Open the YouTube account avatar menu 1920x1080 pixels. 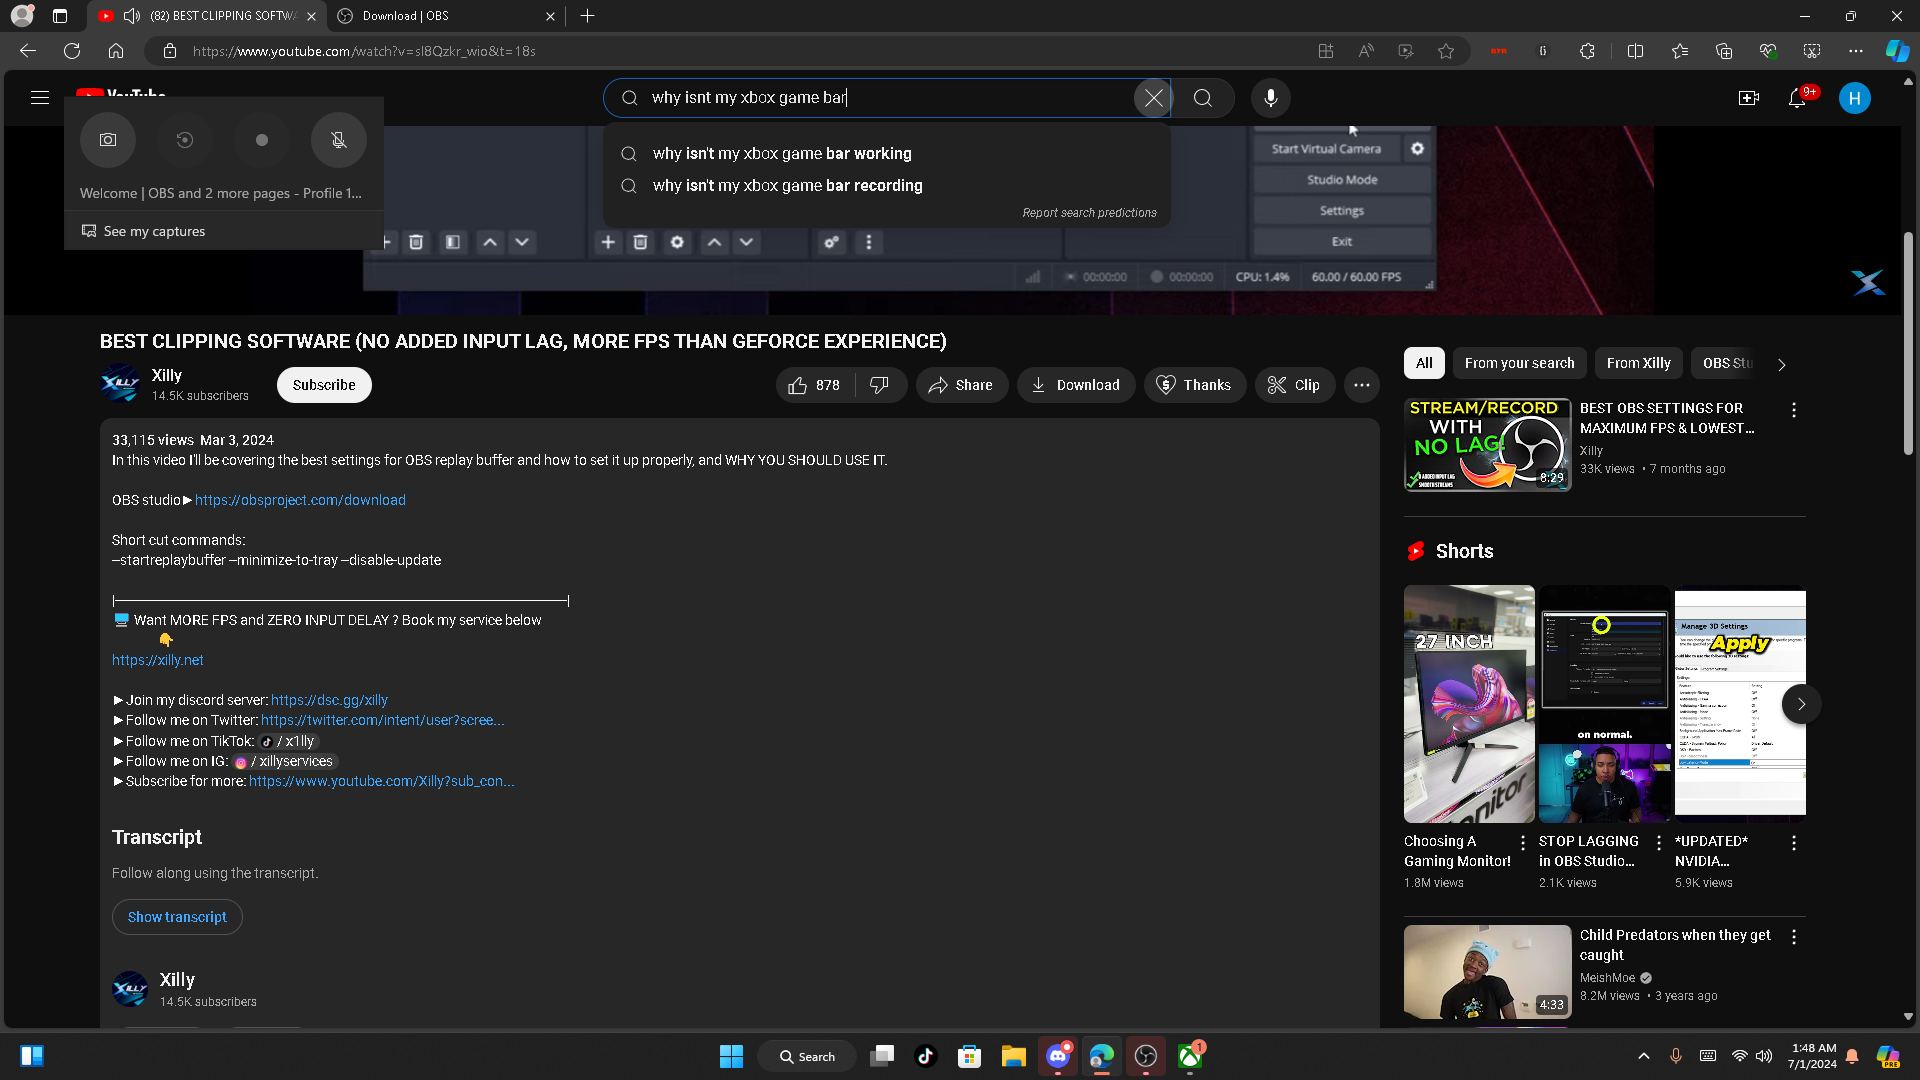(1855, 98)
